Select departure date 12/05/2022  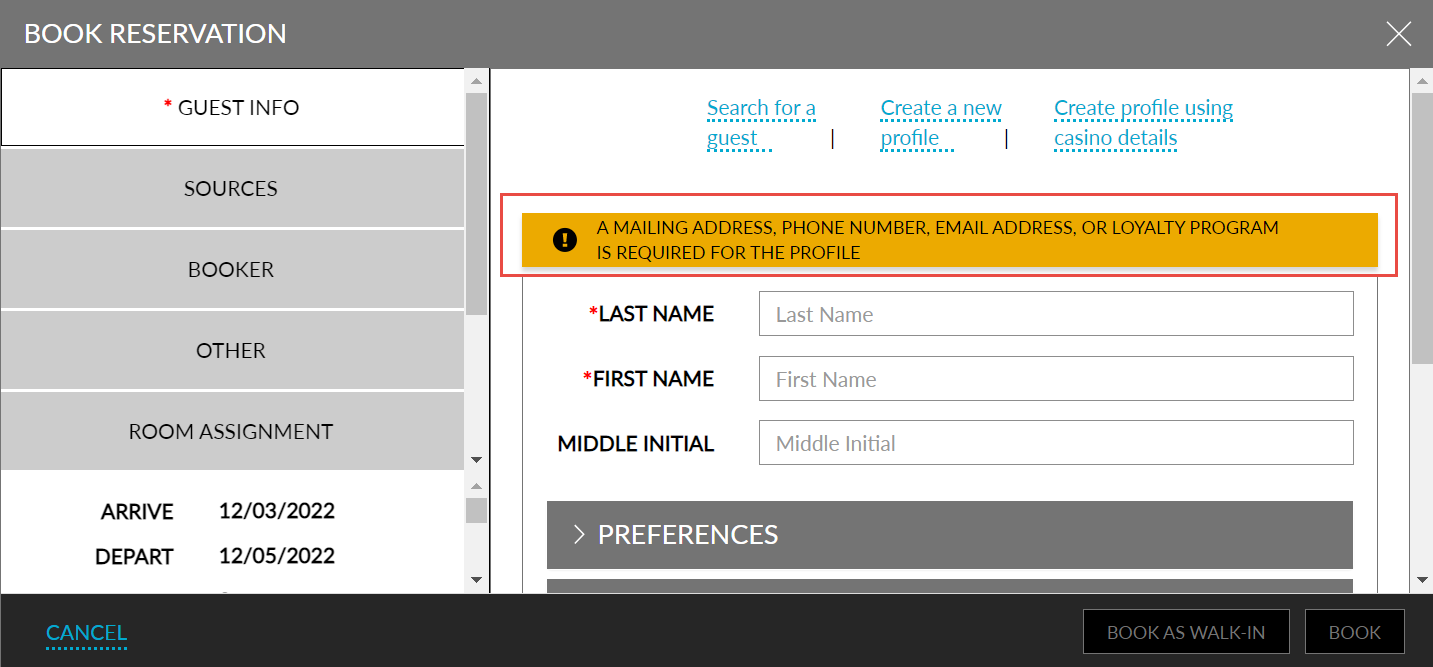point(277,556)
